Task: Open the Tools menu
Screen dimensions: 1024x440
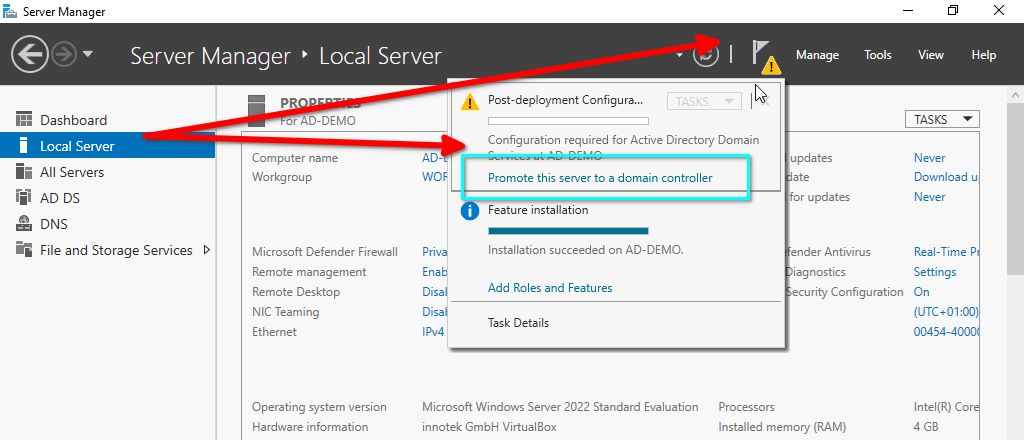Action: coord(878,55)
